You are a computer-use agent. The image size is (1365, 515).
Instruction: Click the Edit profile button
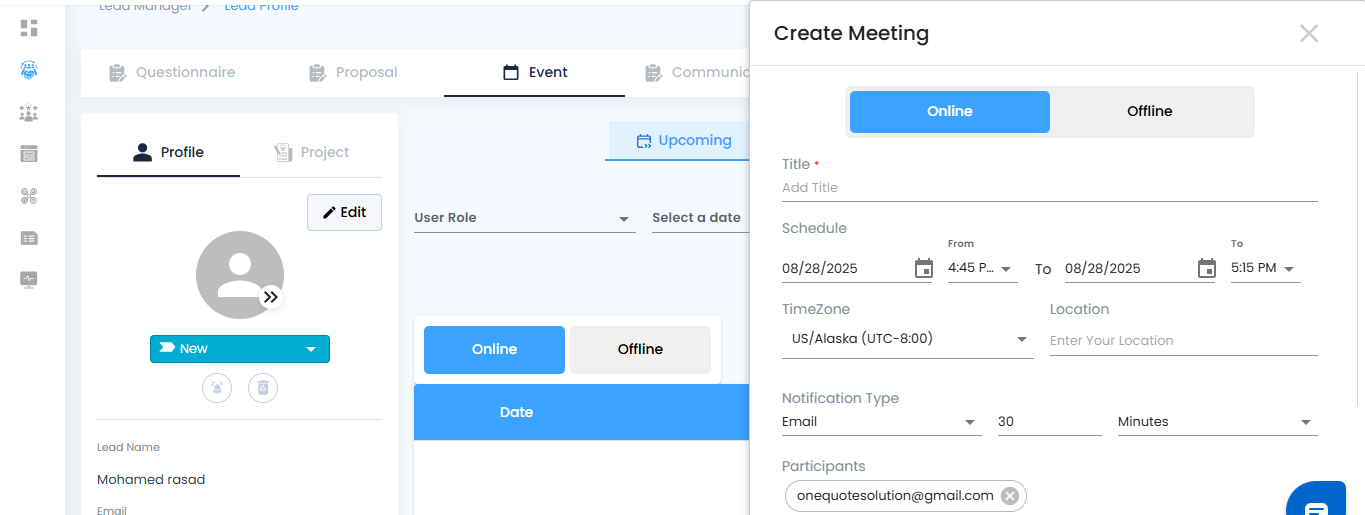click(344, 212)
